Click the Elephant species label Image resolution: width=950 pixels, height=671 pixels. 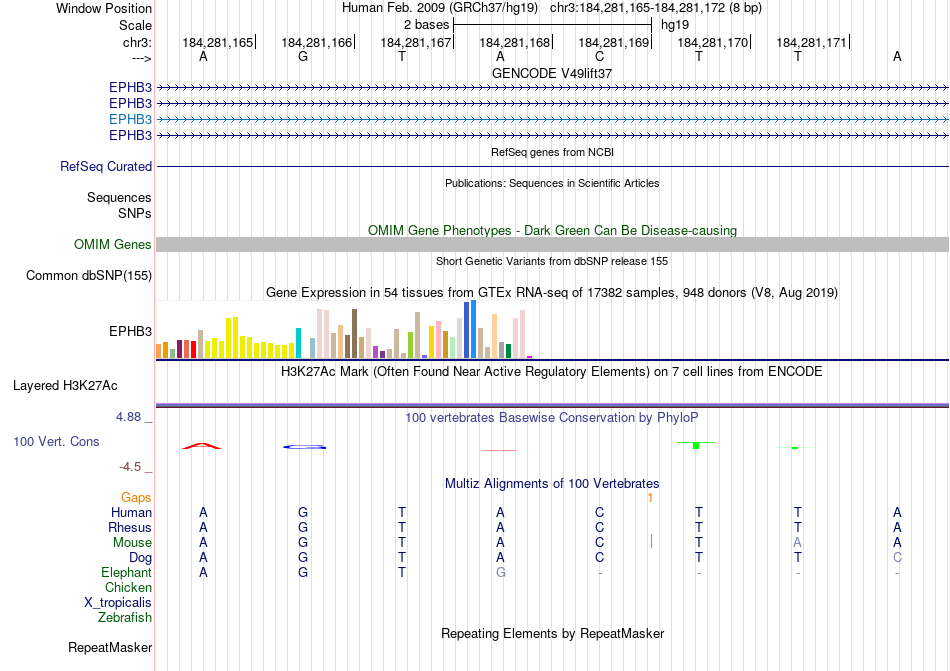[x=127, y=572]
